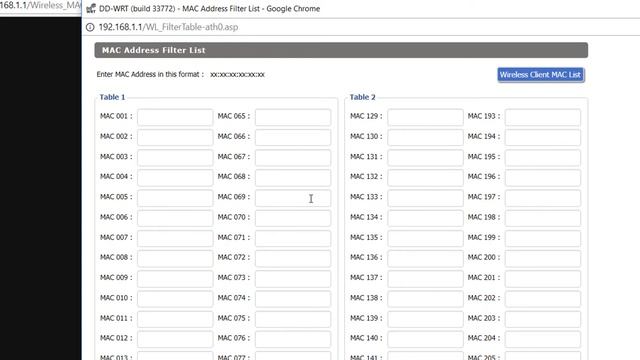The image size is (640, 360).
Task: Focus the MAC 140 input field
Action: [425, 339]
